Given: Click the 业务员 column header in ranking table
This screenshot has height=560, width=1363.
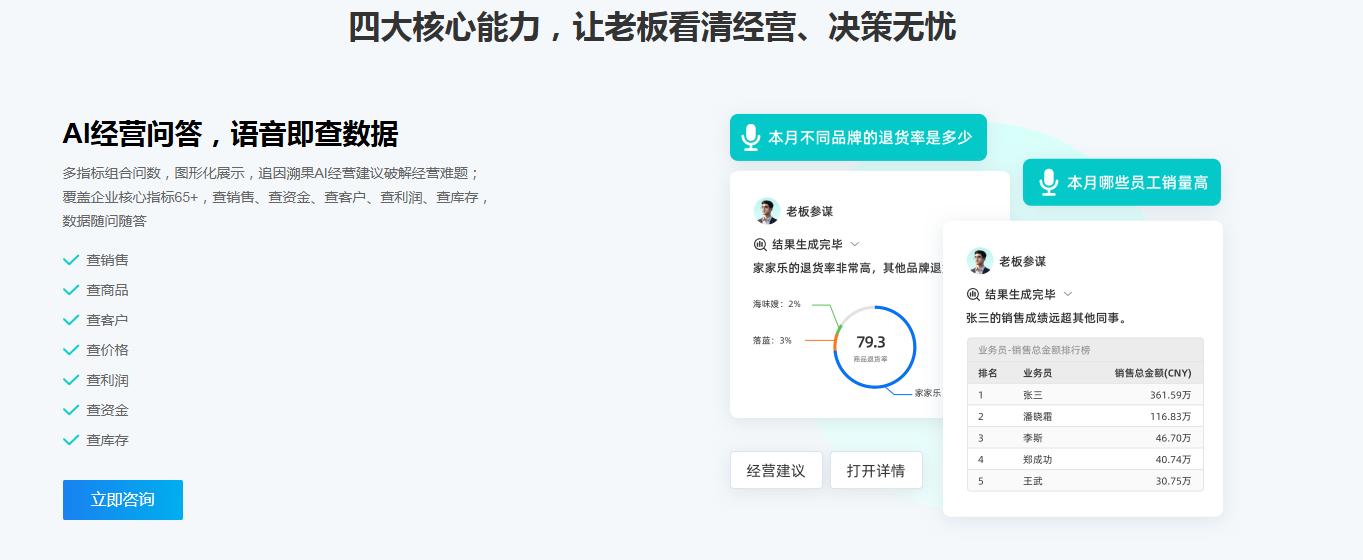Looking at the screenshot, I should (x=1037, y=373).
